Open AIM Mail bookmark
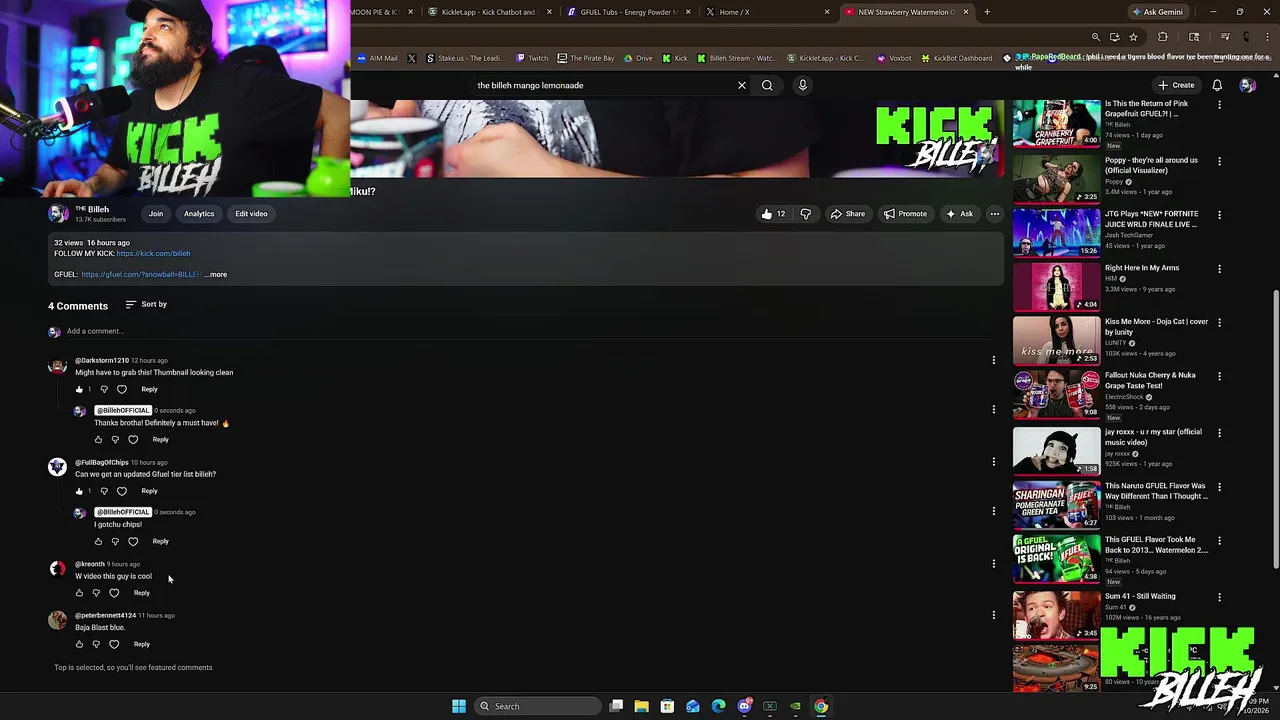 [x=377, y=58]
